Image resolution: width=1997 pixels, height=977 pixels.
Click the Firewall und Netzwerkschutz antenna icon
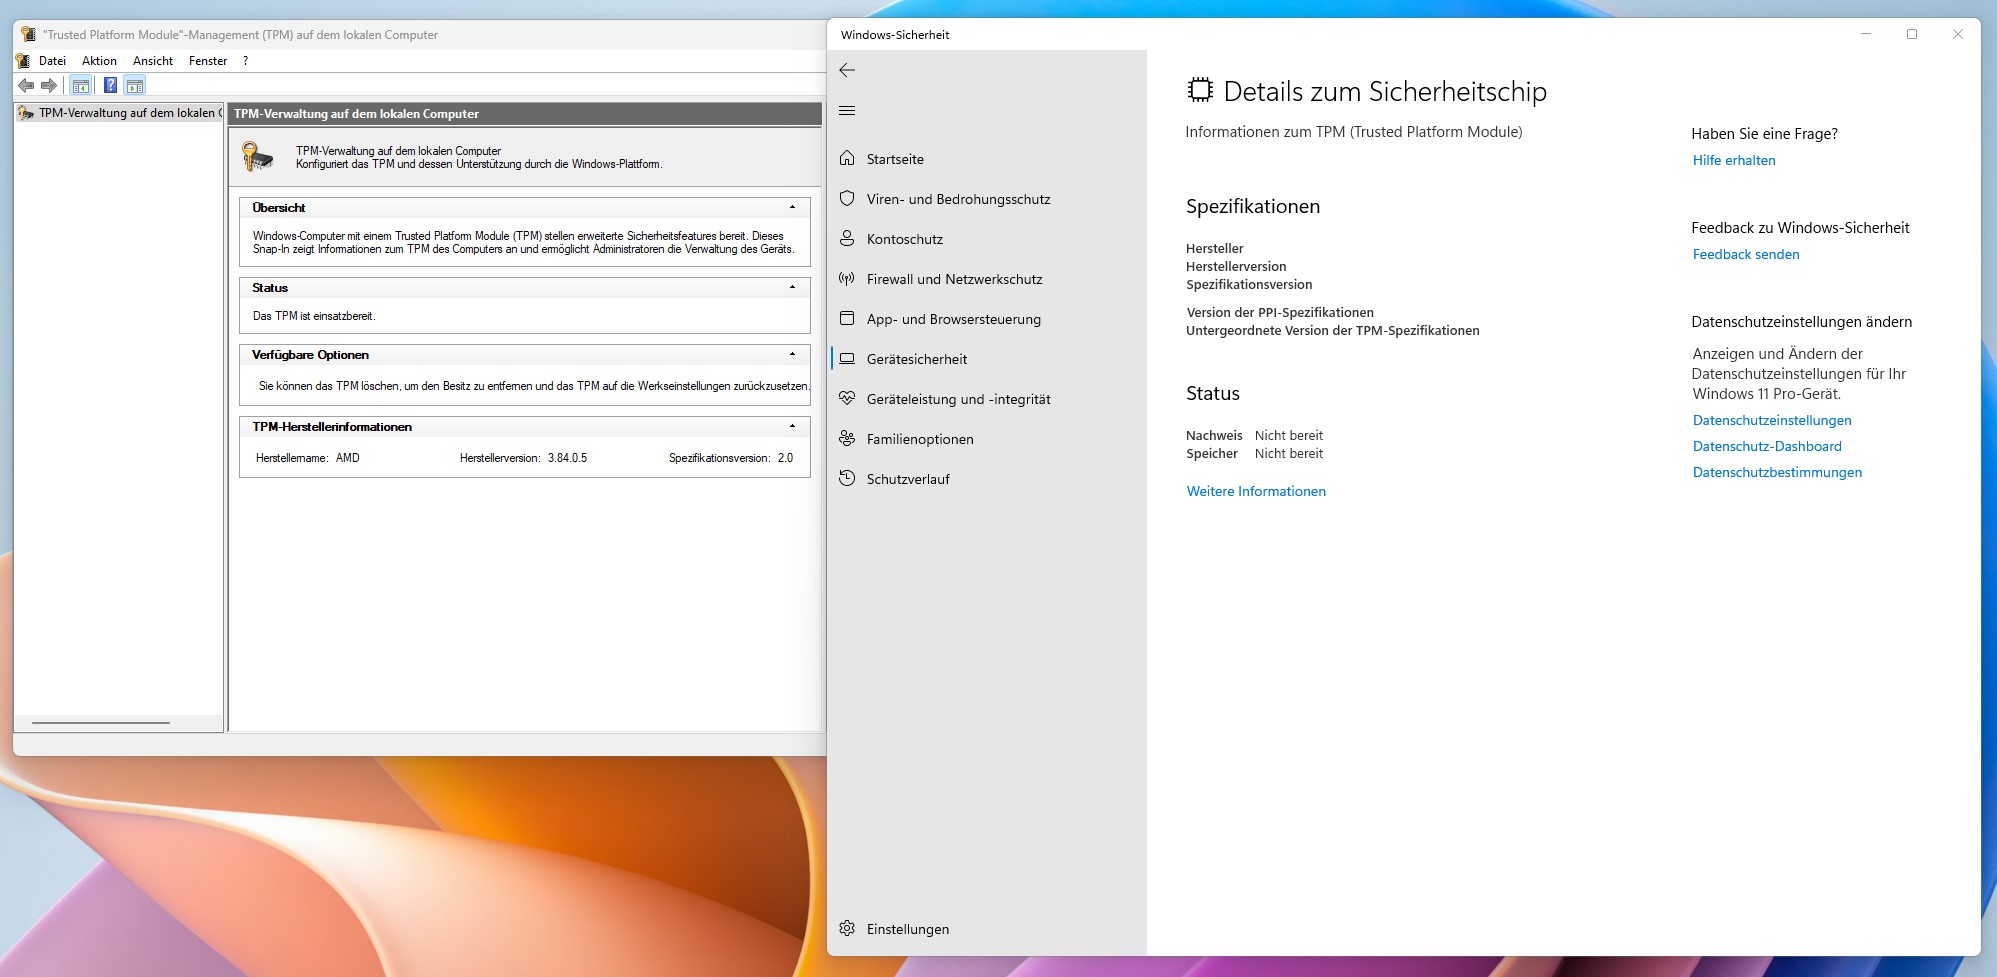tap(847, 278)
